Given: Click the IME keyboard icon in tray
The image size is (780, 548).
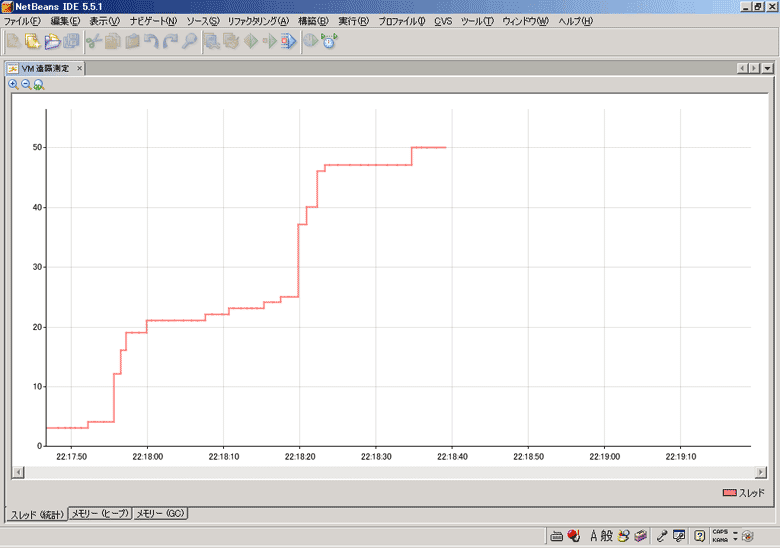Looking at the screenshot, I should [x=557, y=536].
